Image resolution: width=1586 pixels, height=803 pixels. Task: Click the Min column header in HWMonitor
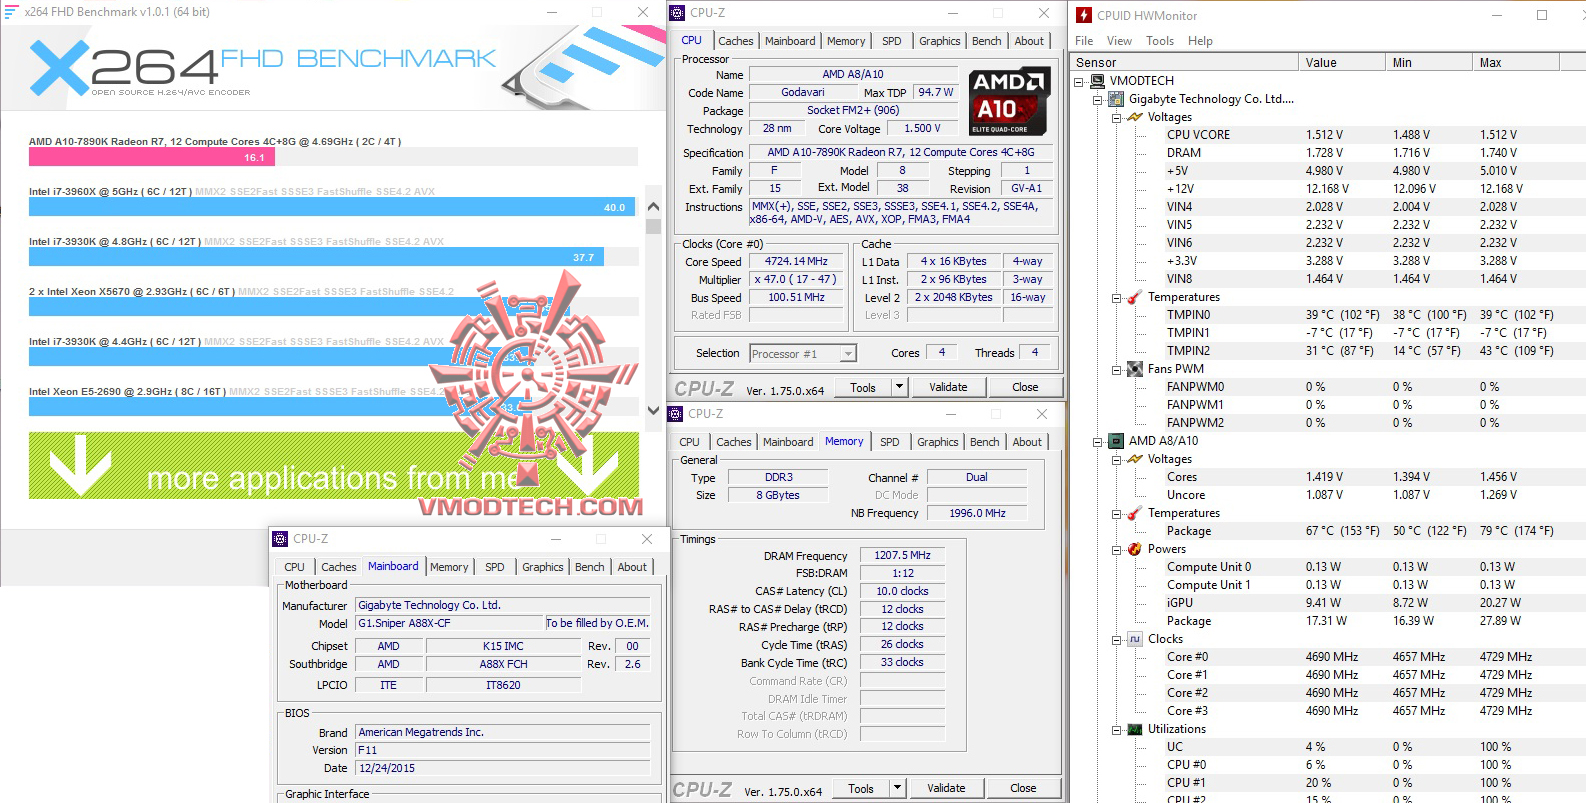[1429, 62]
